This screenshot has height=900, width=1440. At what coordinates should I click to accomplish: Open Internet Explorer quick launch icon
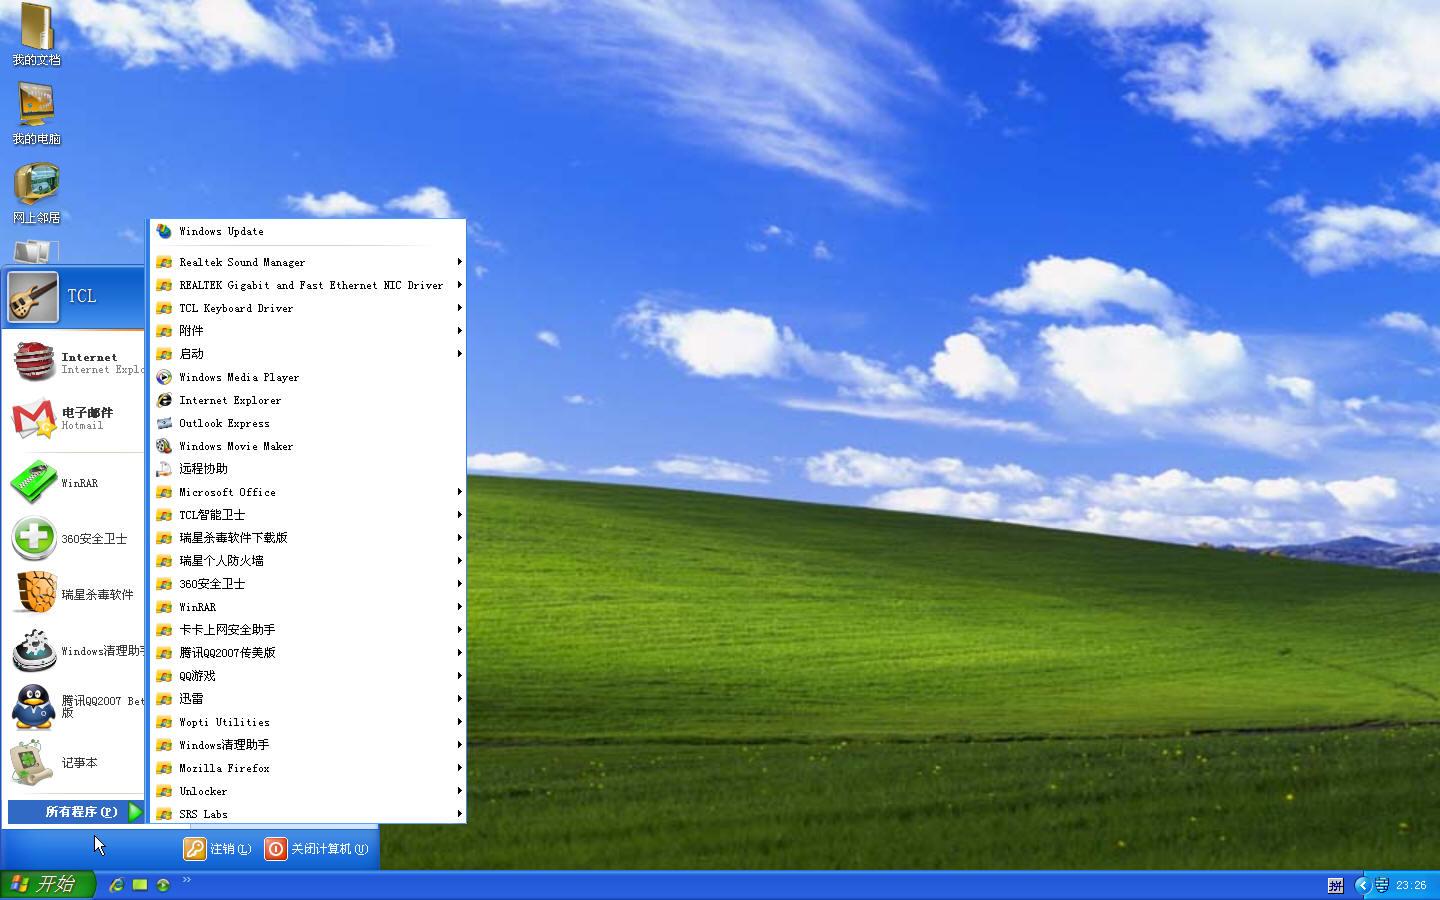pos(116,885)
